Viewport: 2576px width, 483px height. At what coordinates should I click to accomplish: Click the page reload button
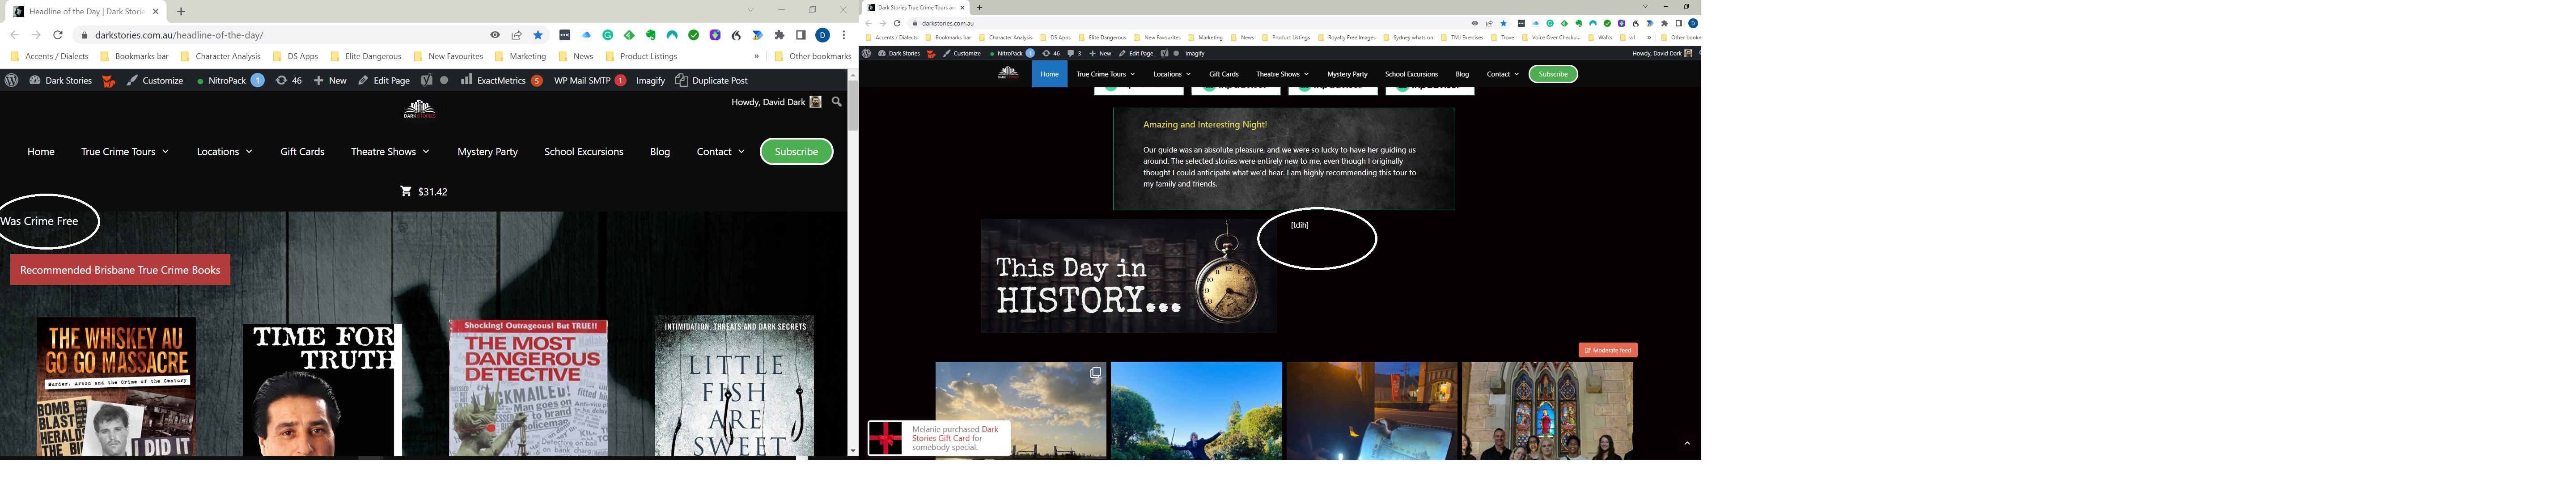pos(58,35)
